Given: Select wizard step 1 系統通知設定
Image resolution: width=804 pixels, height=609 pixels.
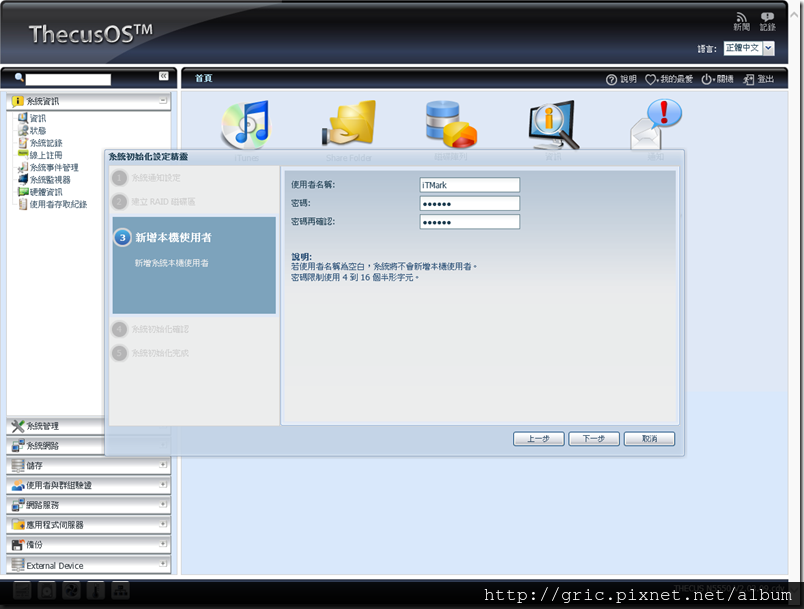Looking at the screenshot, I should click(146, 178).
